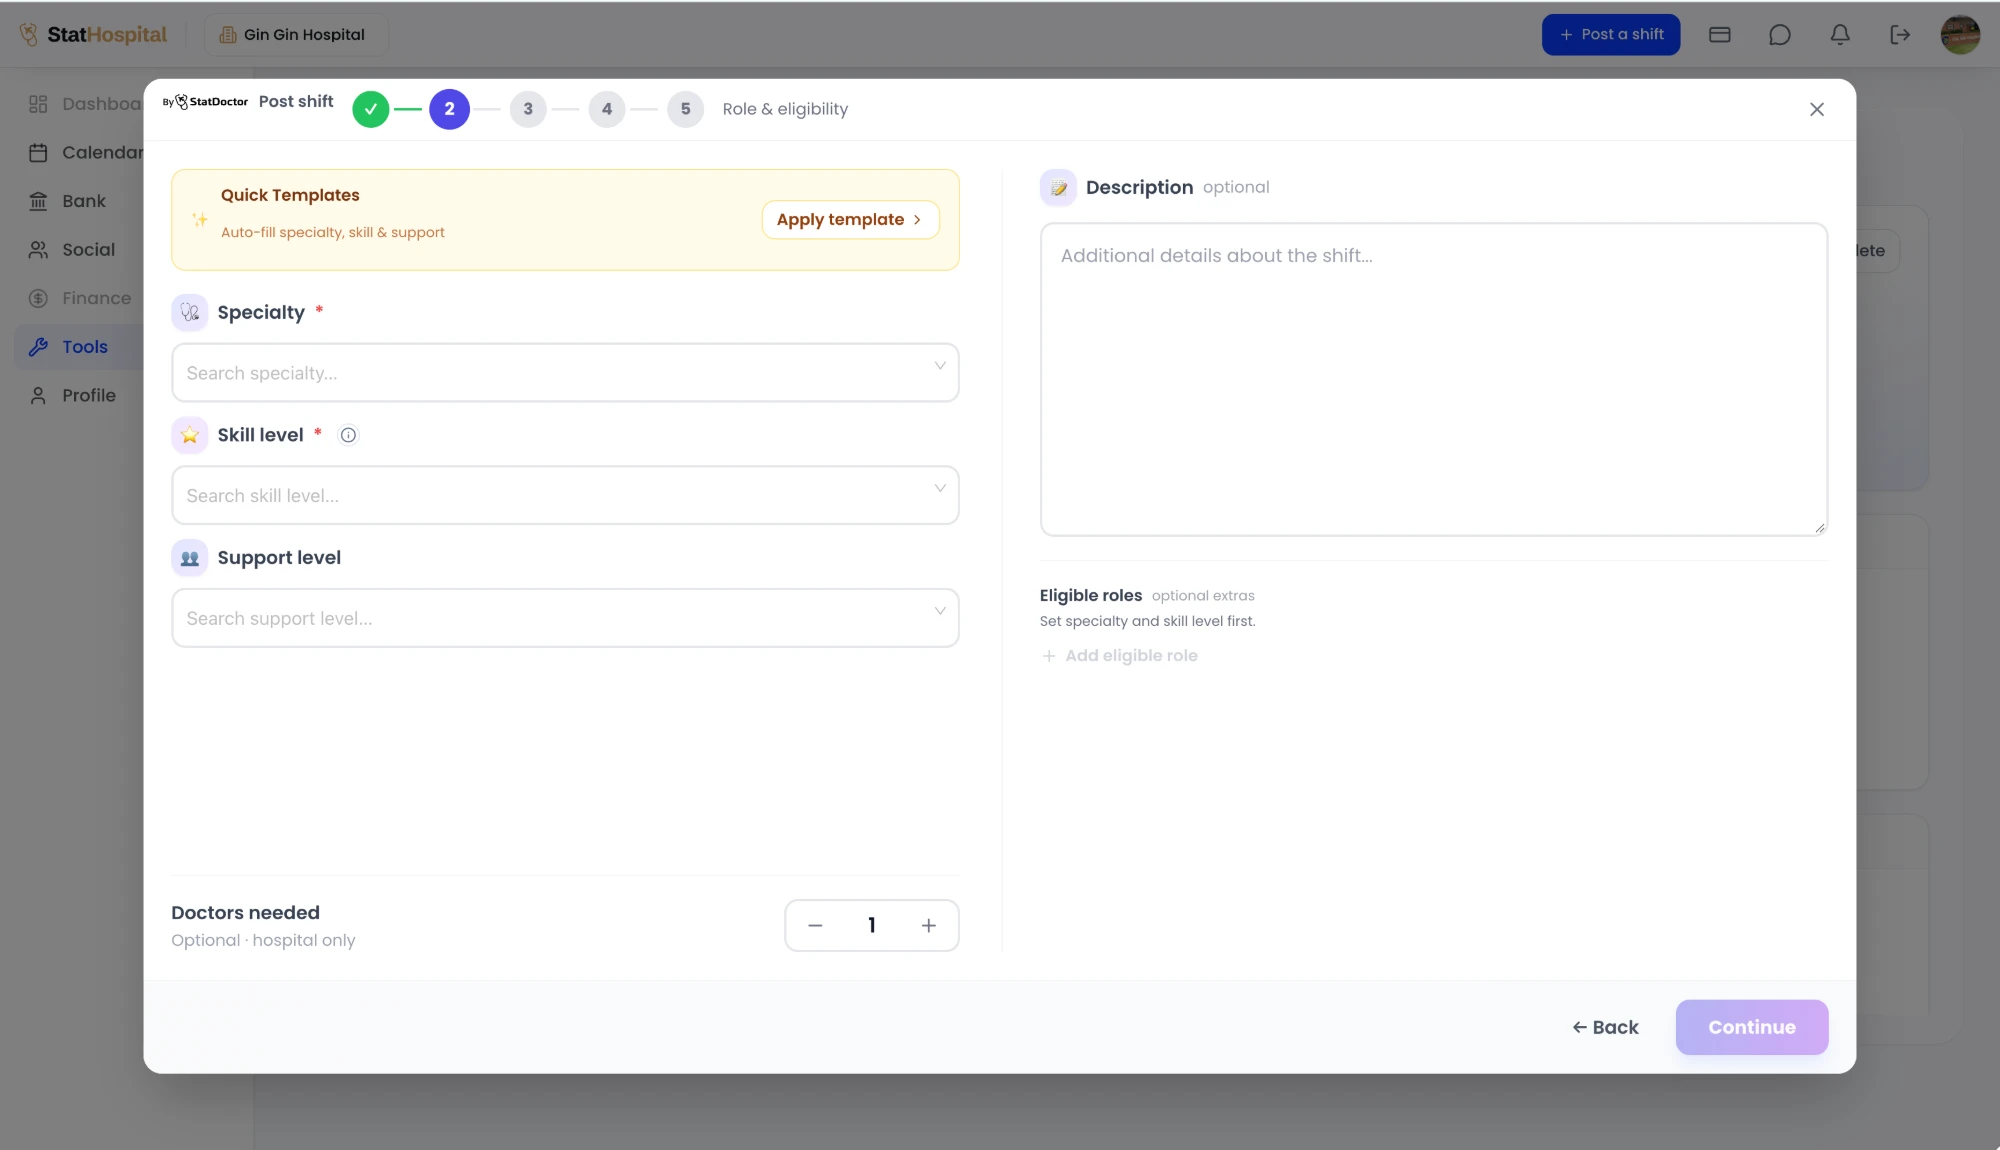The width and height of the screenshot is (2000, 1150).
Task: Jump to step 4 indicator
Action: tap(607, 109)
